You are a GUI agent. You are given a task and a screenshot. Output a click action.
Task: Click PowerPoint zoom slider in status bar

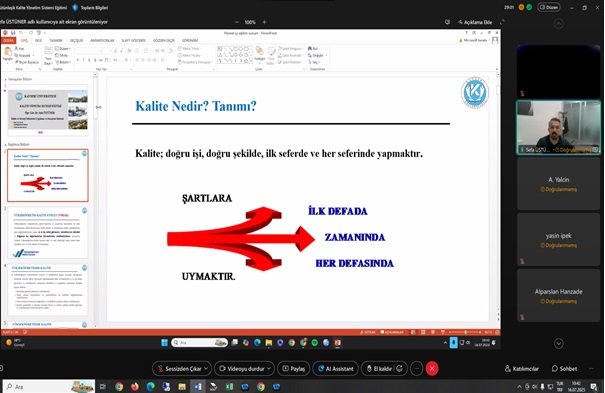465,332
